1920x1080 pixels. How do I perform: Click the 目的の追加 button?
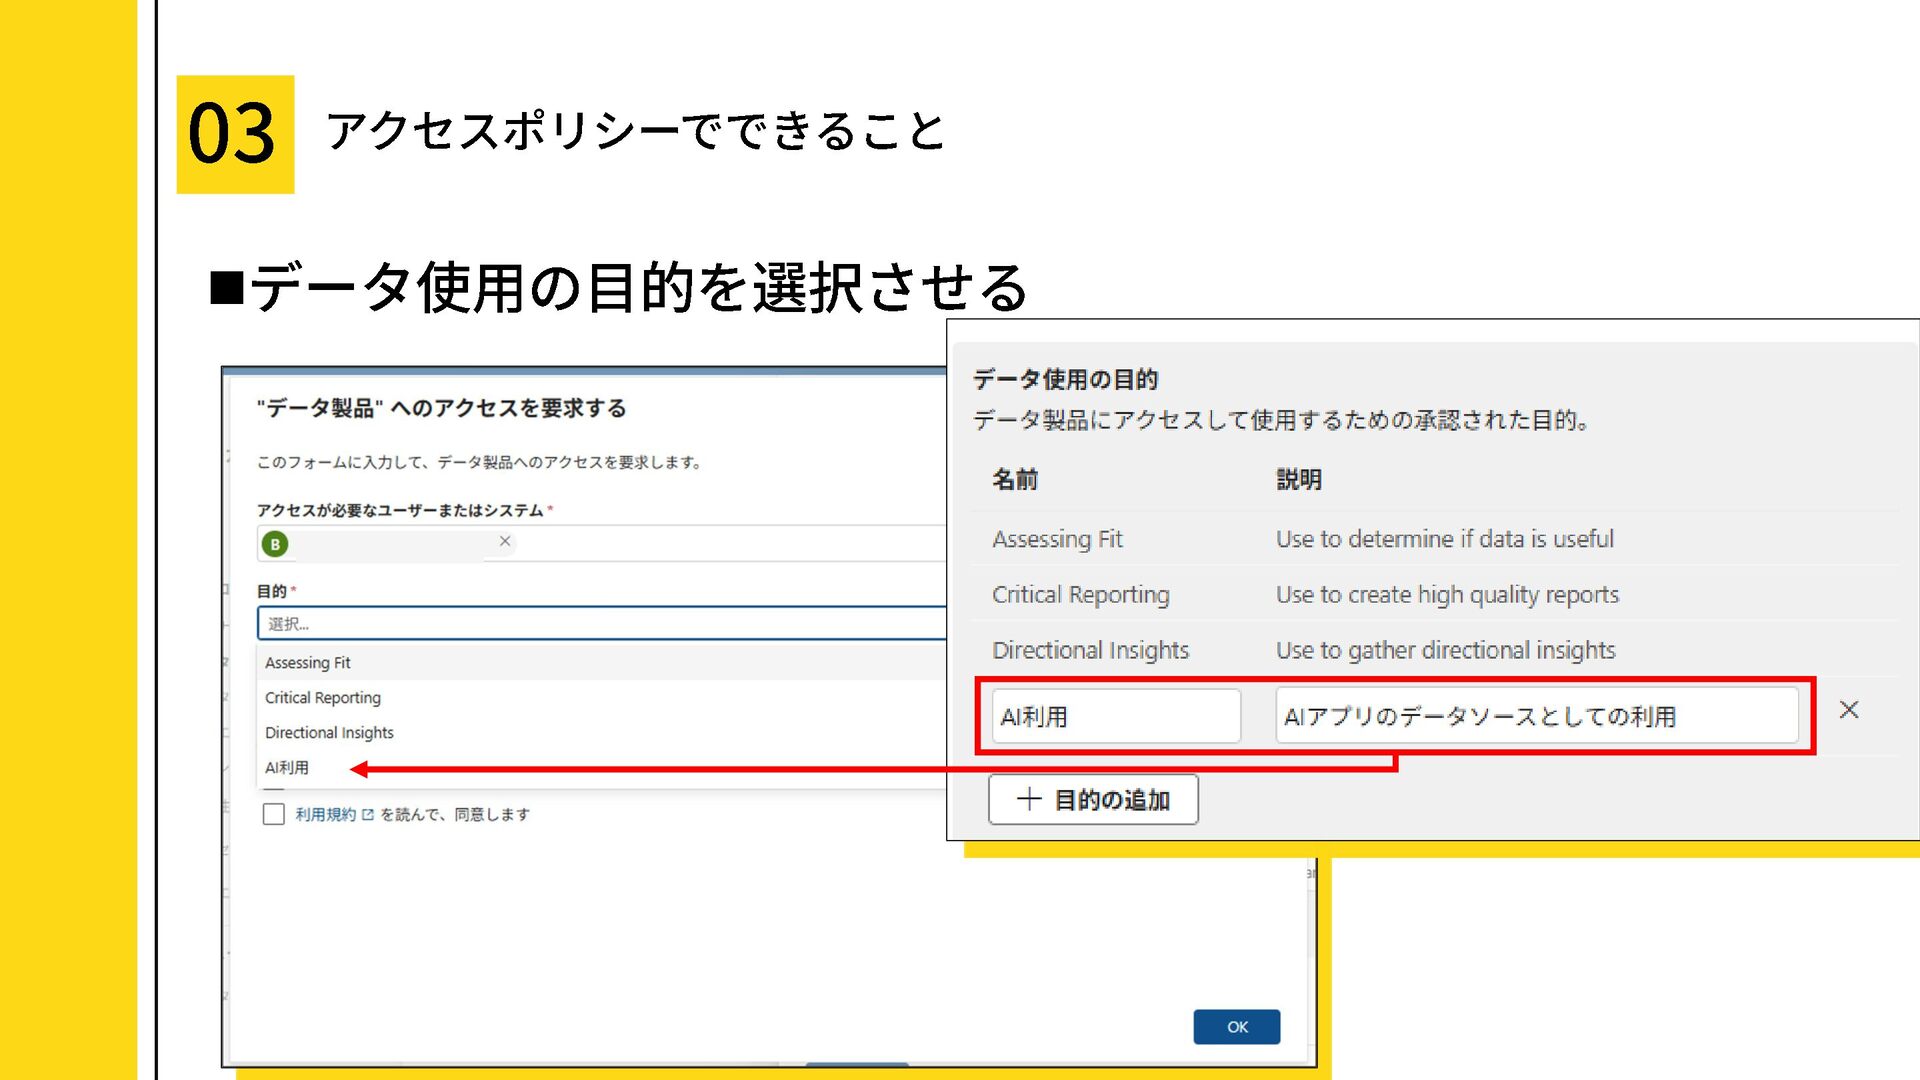point(1093,799)
